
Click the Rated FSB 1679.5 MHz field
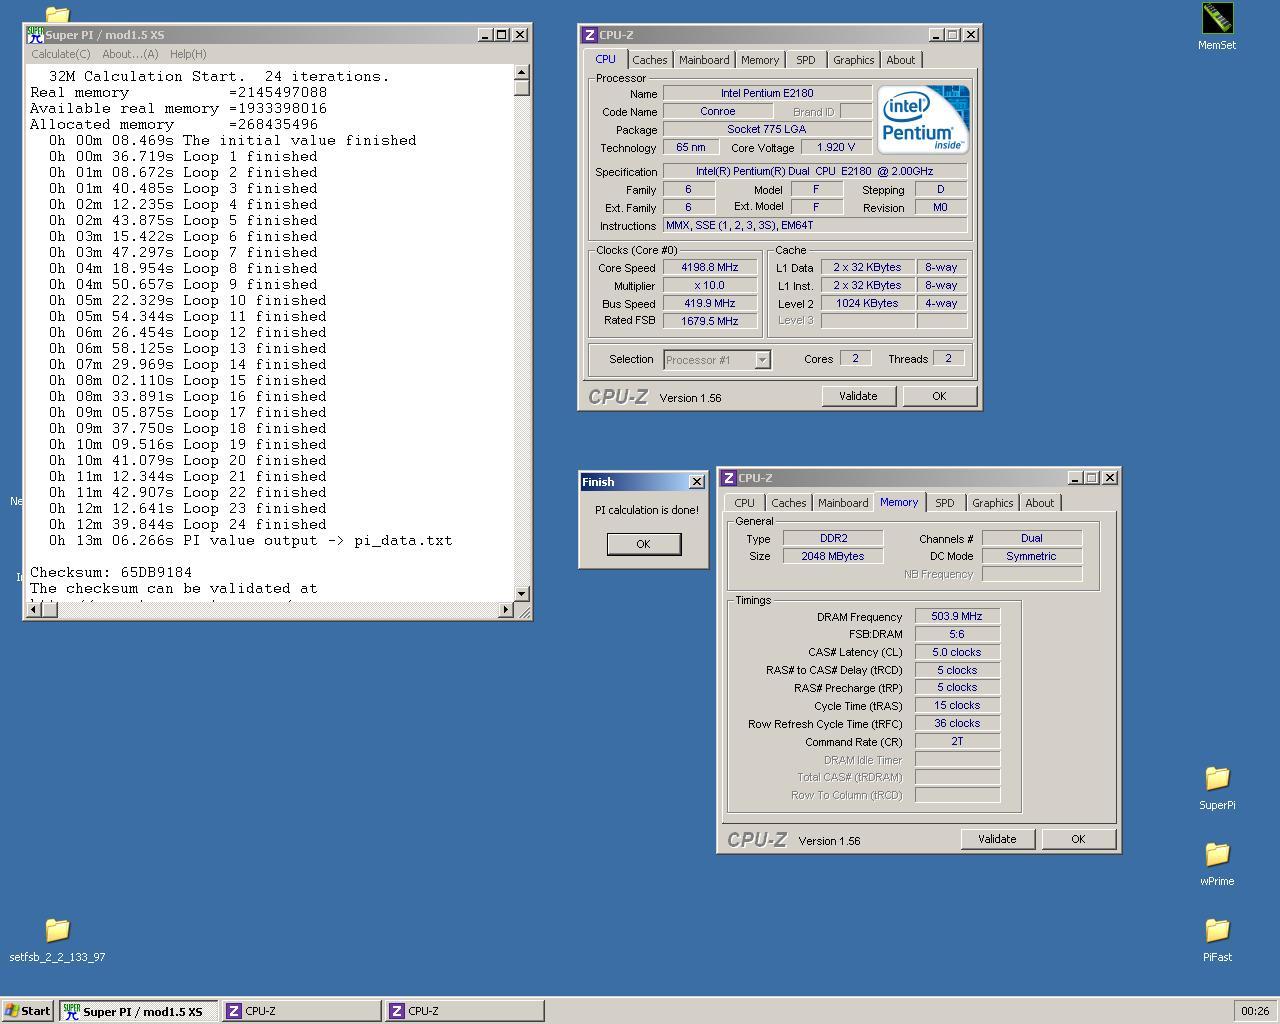click(710, 321)
